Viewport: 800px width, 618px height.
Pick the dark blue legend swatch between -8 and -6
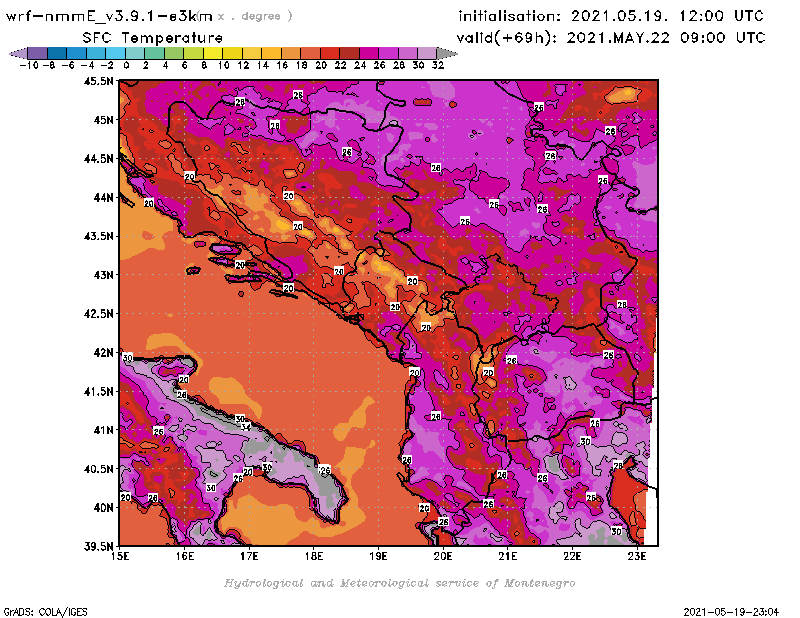pyautogui.click(x=57, y=53)
